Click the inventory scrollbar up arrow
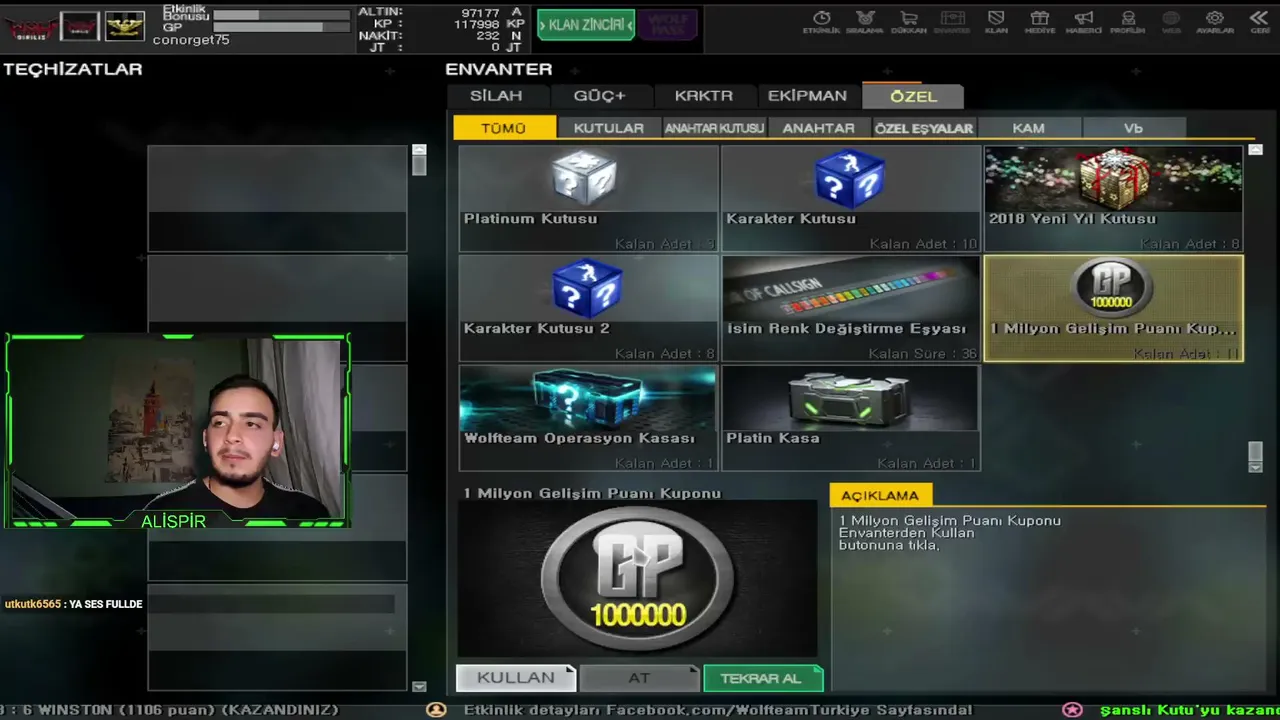Viewport: 1280px width, 720px height. tap(1255, 150)
